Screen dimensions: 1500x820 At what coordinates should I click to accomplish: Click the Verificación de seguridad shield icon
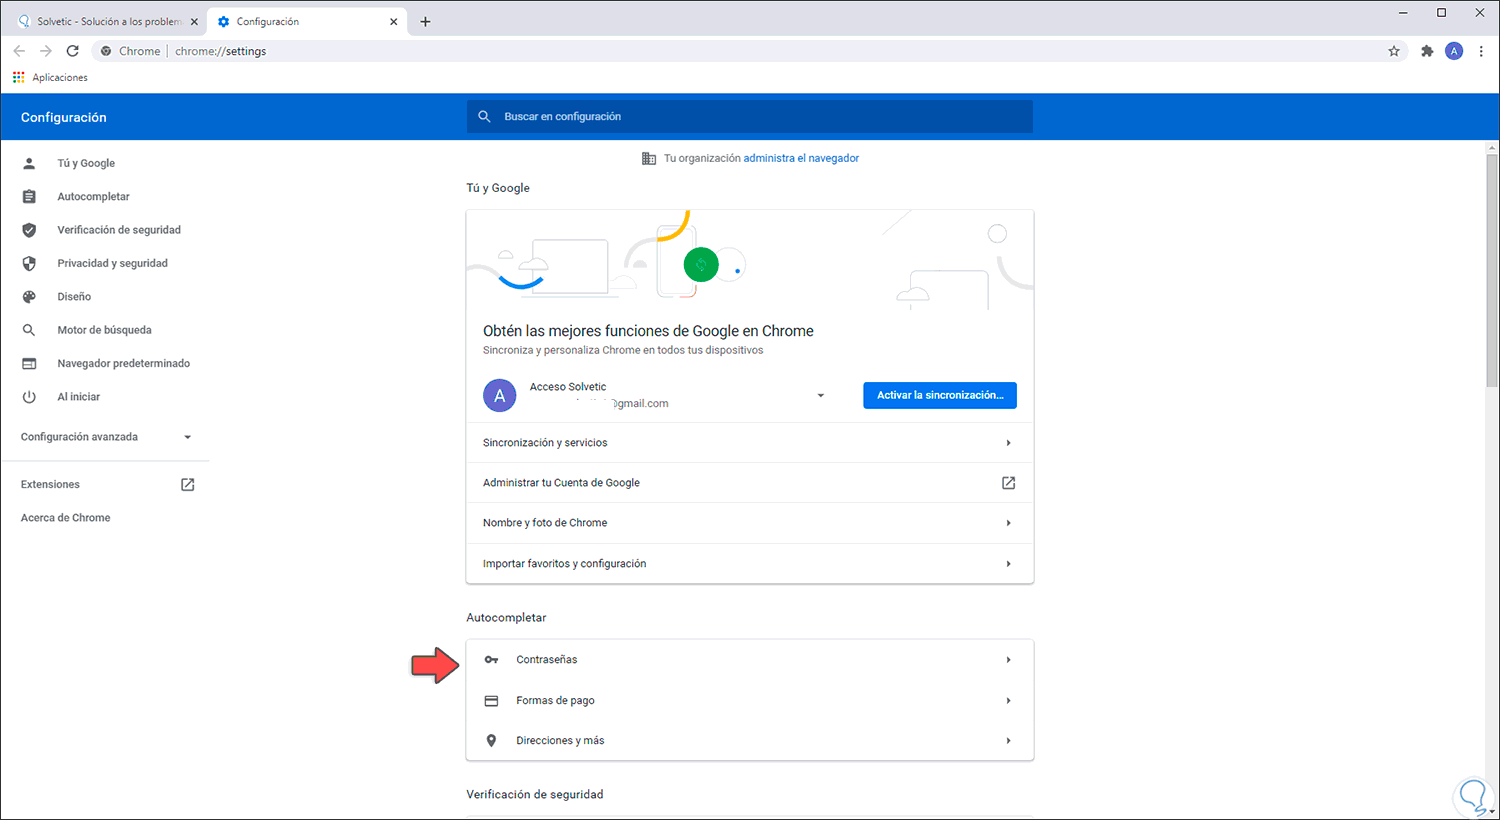coord(29,230)
